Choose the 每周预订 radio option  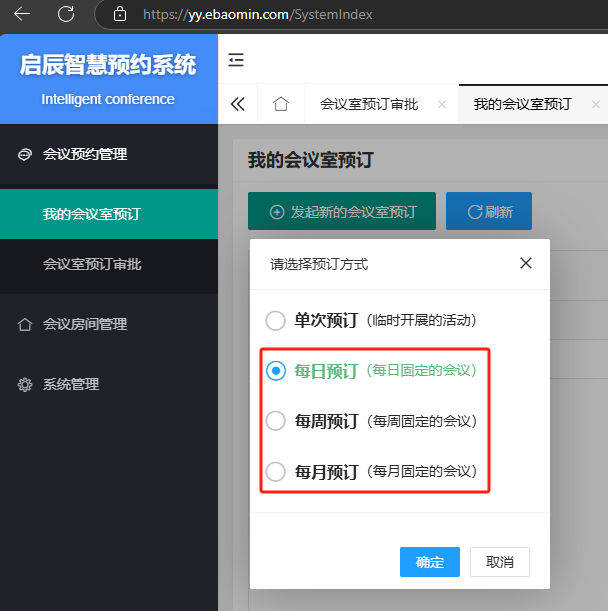(x=275, y=421)
